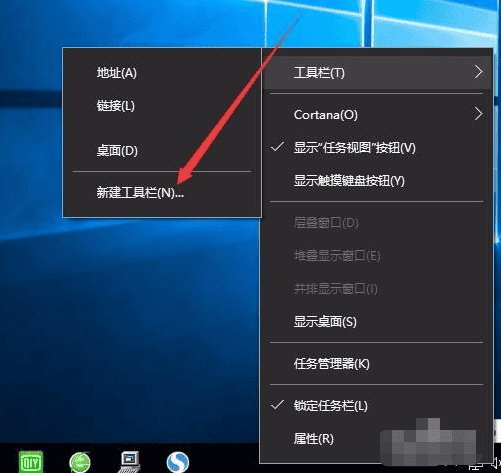Choose 链接(L) toolbar option
Screen dimensions: 501x473
click(162, 106)
